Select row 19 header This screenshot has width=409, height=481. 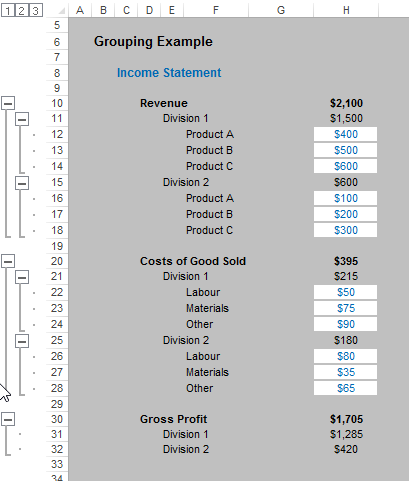tap(57, 246)
